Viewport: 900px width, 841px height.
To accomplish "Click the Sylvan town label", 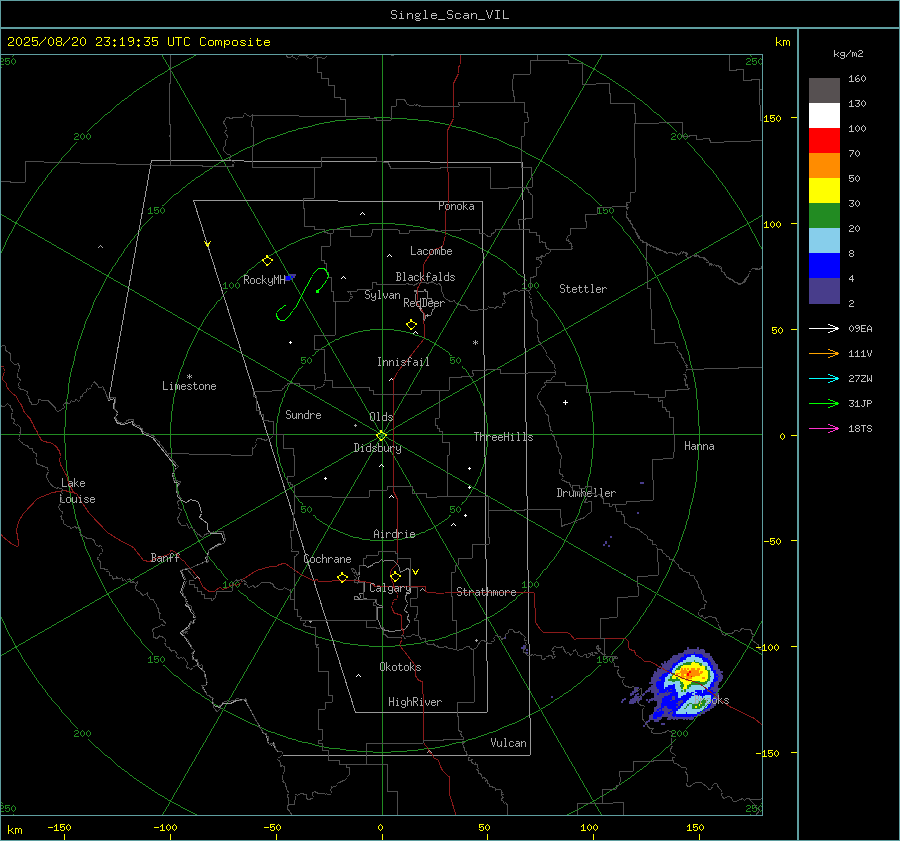I will [x=382, y=295].
